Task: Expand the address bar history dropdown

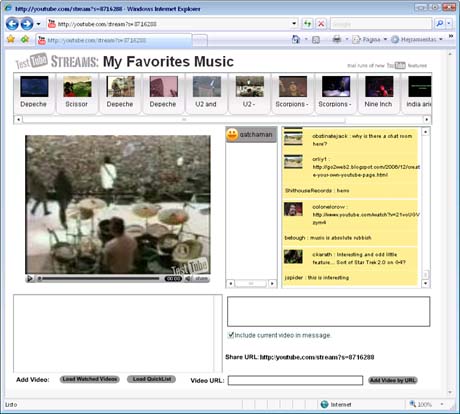Action: (x=294, y=24)
